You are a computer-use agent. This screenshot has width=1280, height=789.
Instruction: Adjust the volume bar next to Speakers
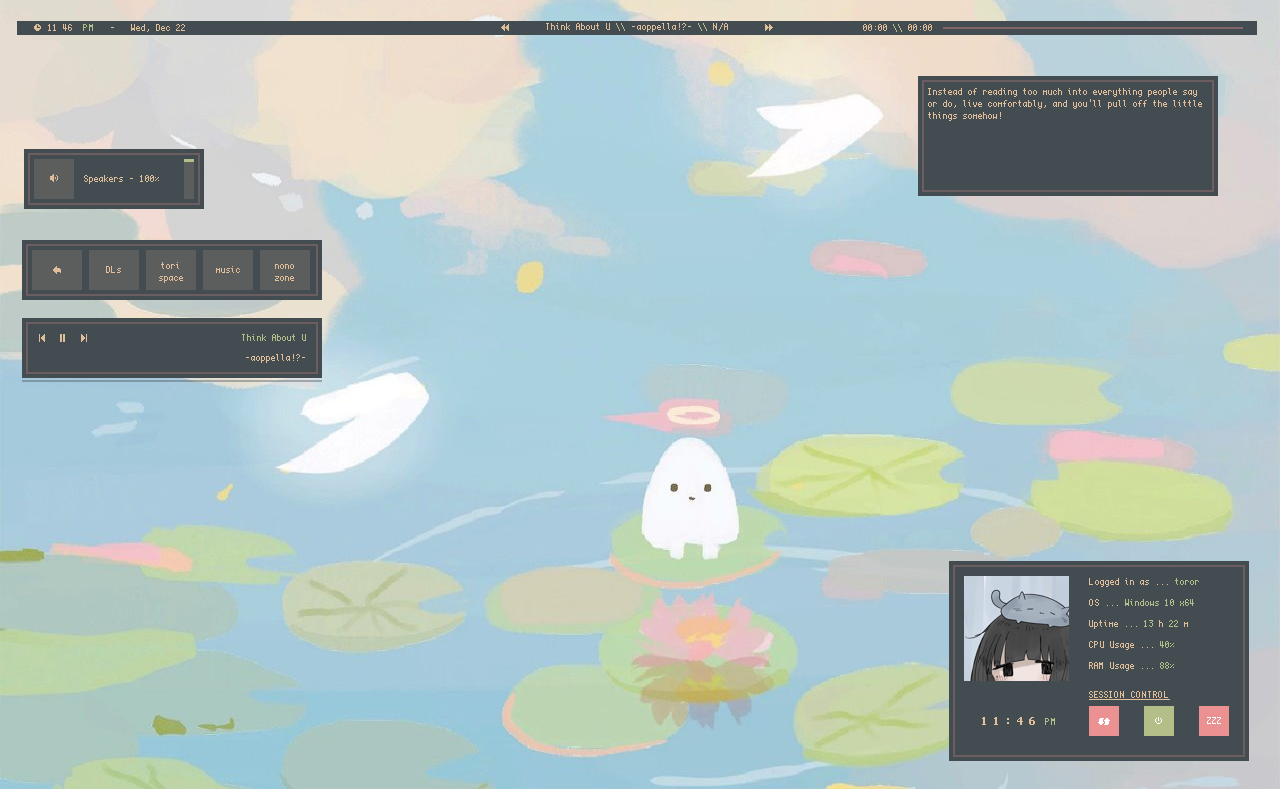[x=188, y=178]
